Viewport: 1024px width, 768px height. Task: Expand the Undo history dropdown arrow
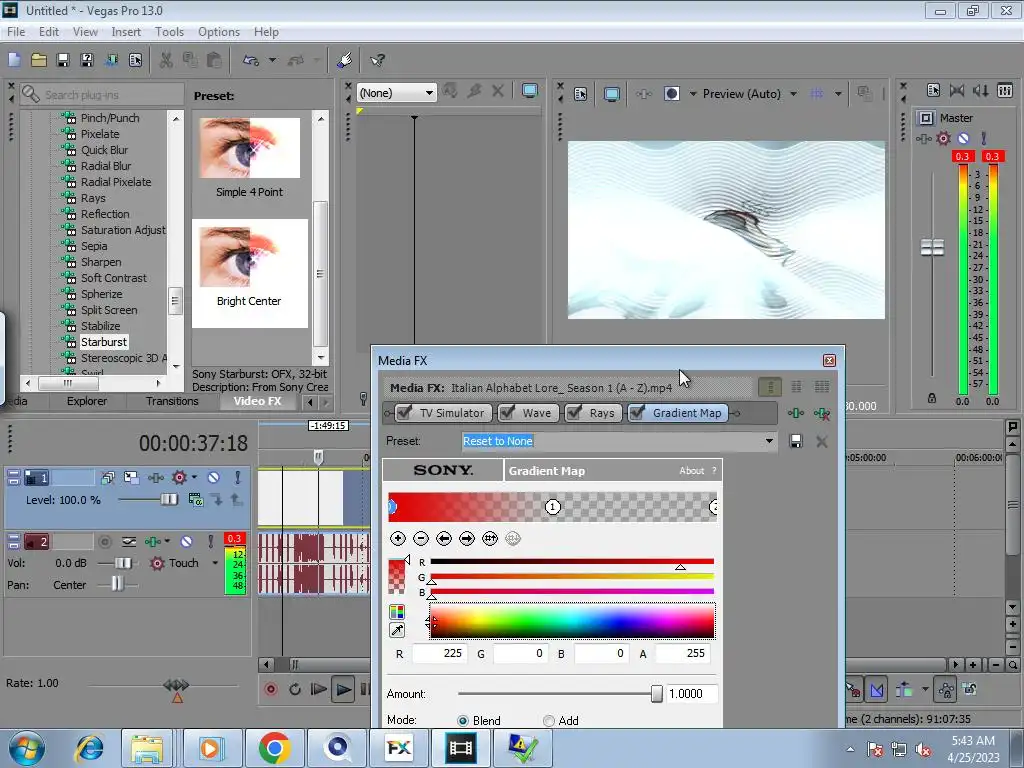click(x=272, y=60)
